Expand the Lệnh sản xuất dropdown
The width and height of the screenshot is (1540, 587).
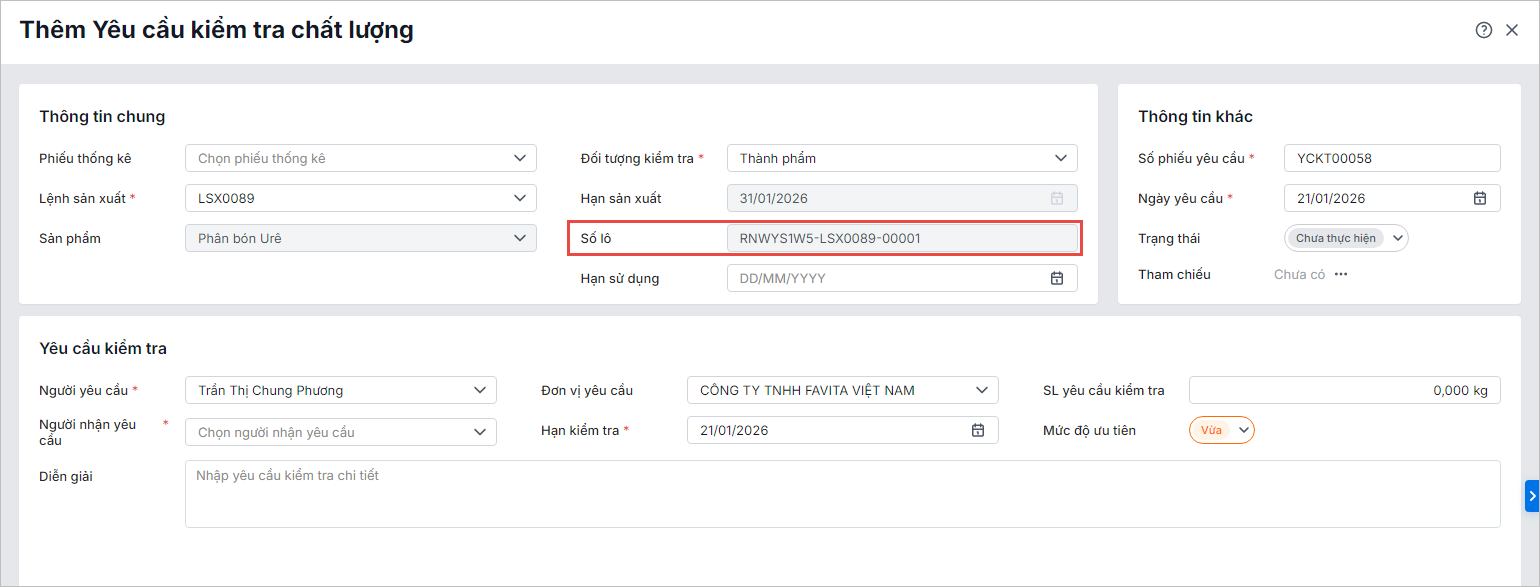[519, 198]
